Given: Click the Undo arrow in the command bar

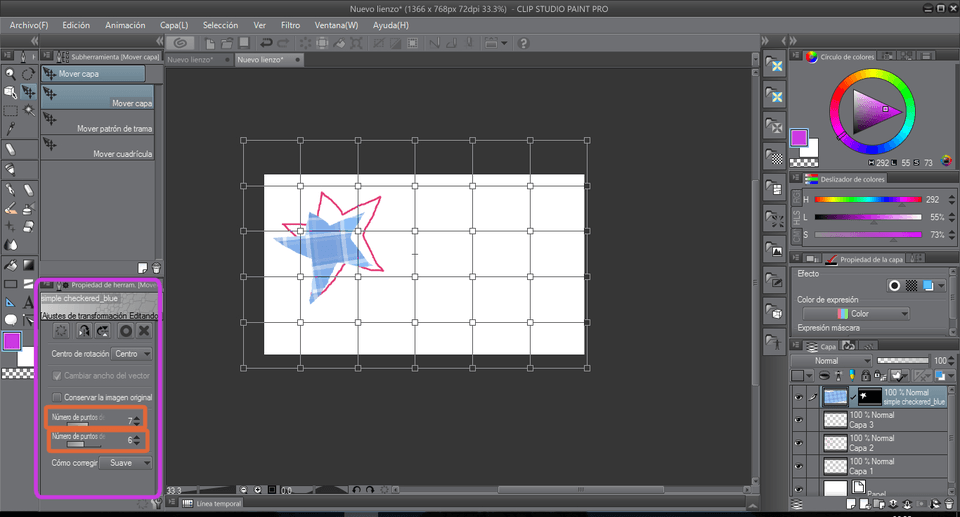Looking at the screenshot, I should tap(266, 42).
